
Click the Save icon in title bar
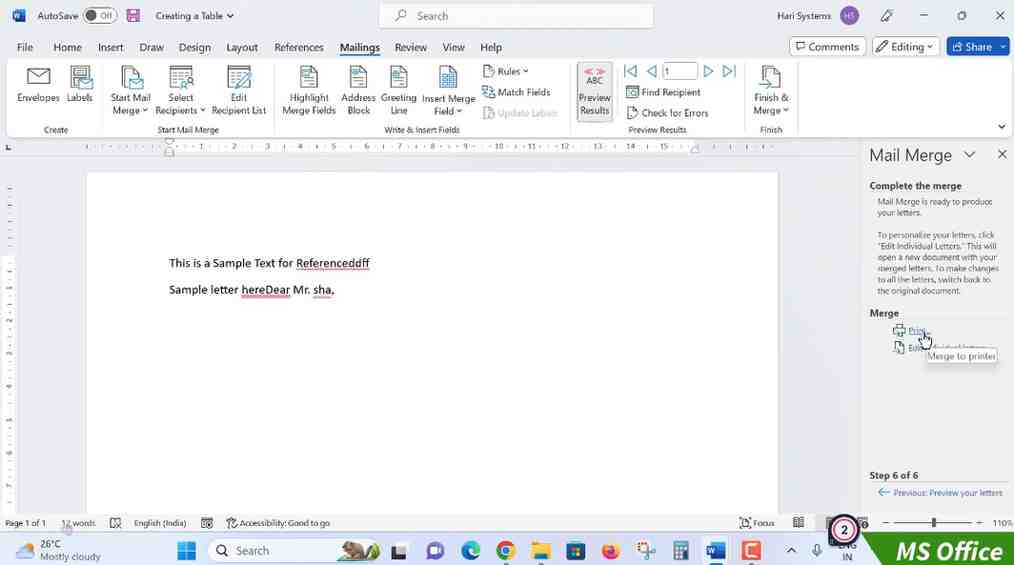click(133, 16)
